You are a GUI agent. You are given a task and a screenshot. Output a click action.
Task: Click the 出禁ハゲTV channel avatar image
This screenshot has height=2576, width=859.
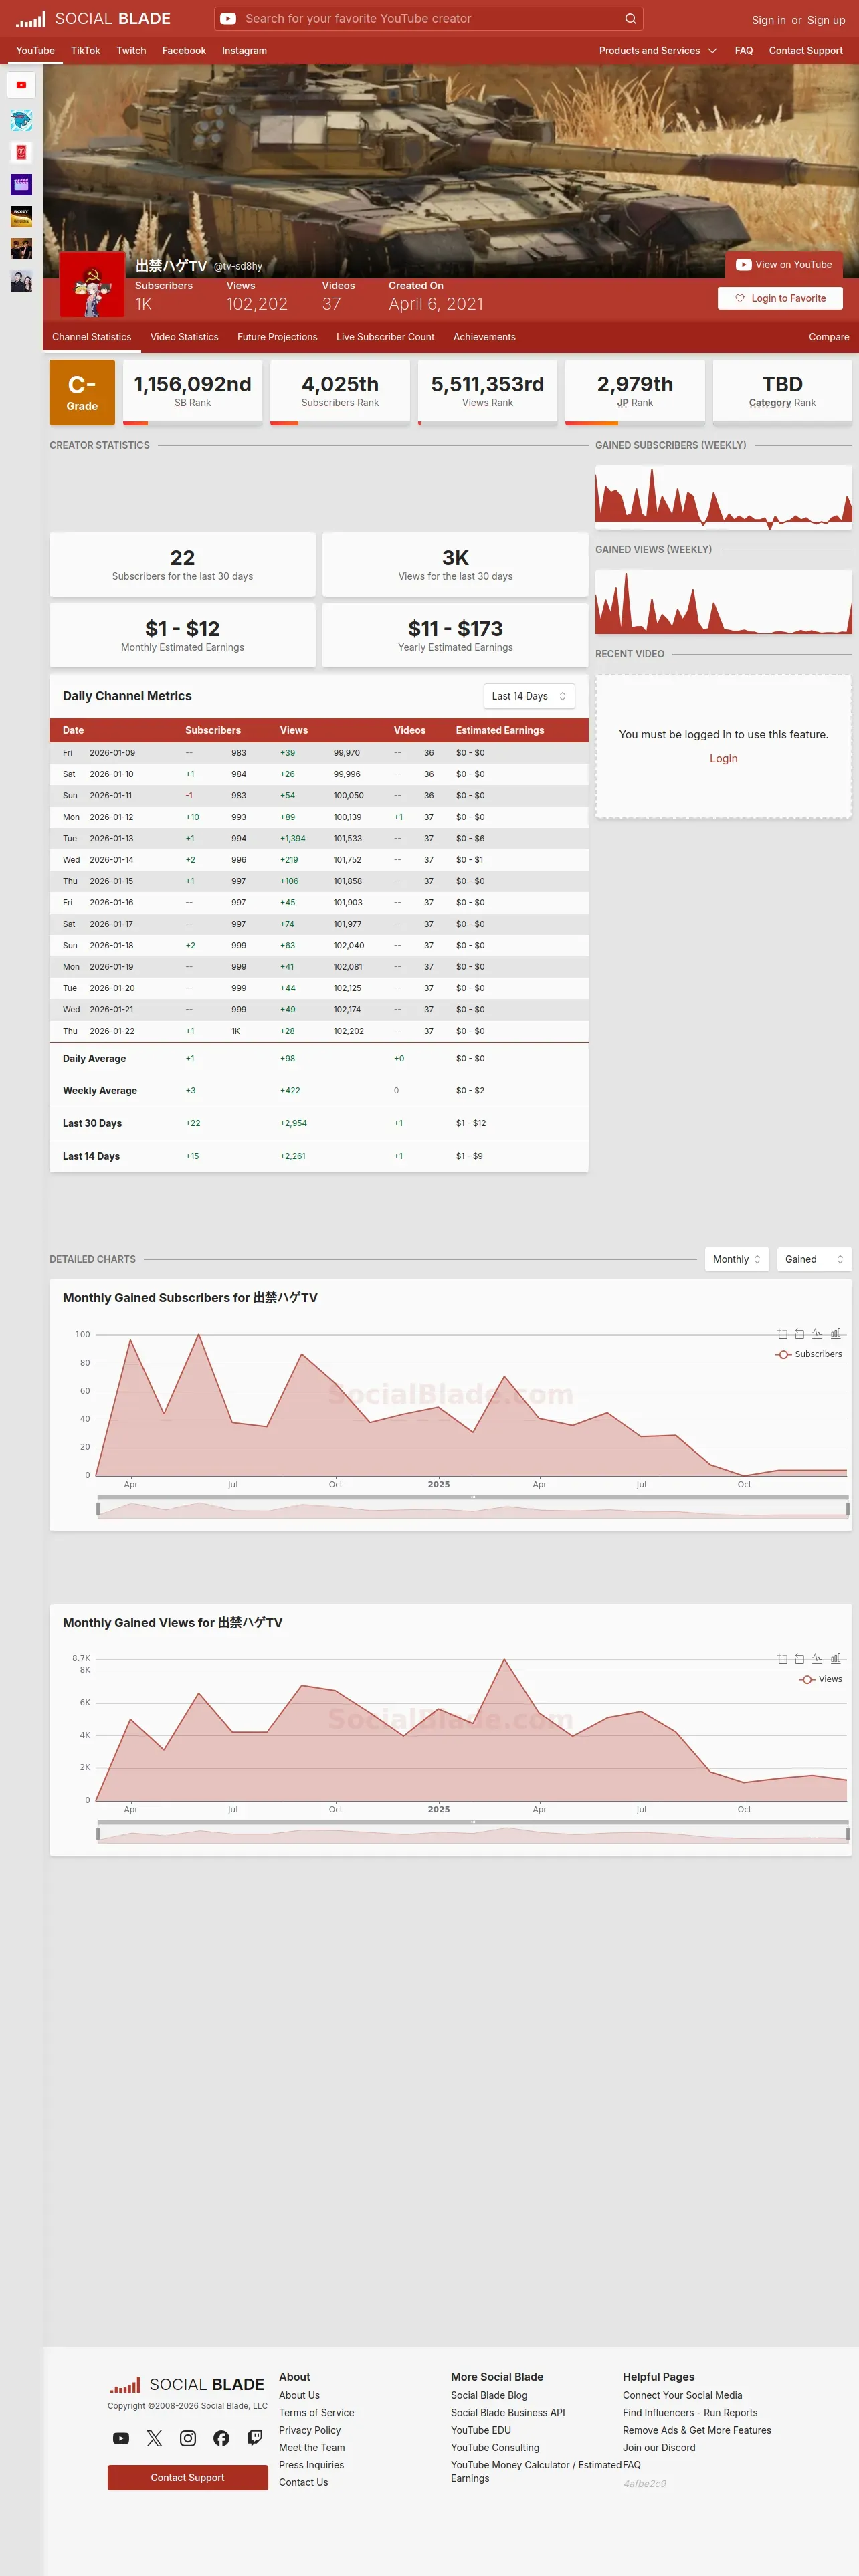coord(92,285)
